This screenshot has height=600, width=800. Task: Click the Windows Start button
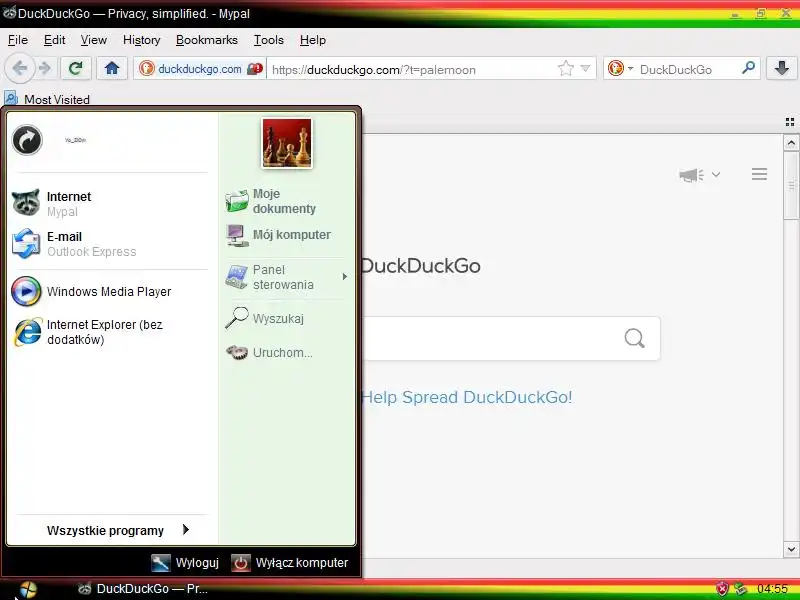click(x=28, y=589)
